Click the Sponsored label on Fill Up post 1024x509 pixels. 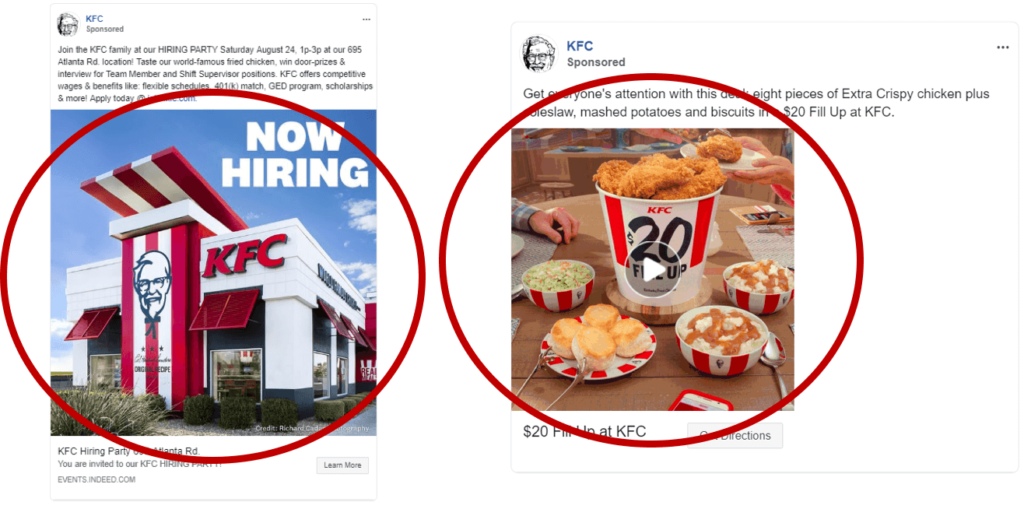point(596,62)
